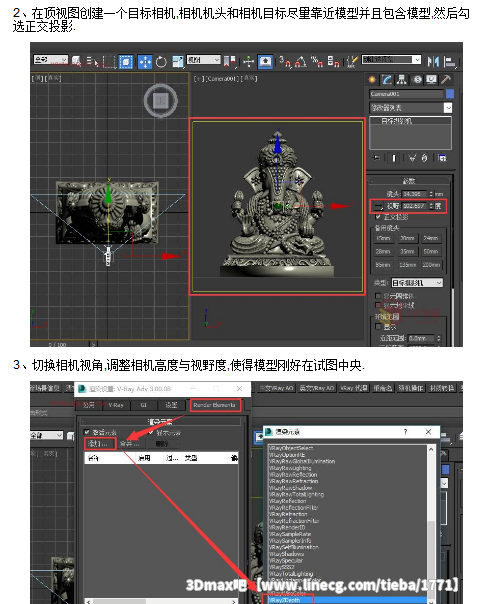Open the named selection sets dropdown
Screen dimensions: 498x604
coord(391,60)
